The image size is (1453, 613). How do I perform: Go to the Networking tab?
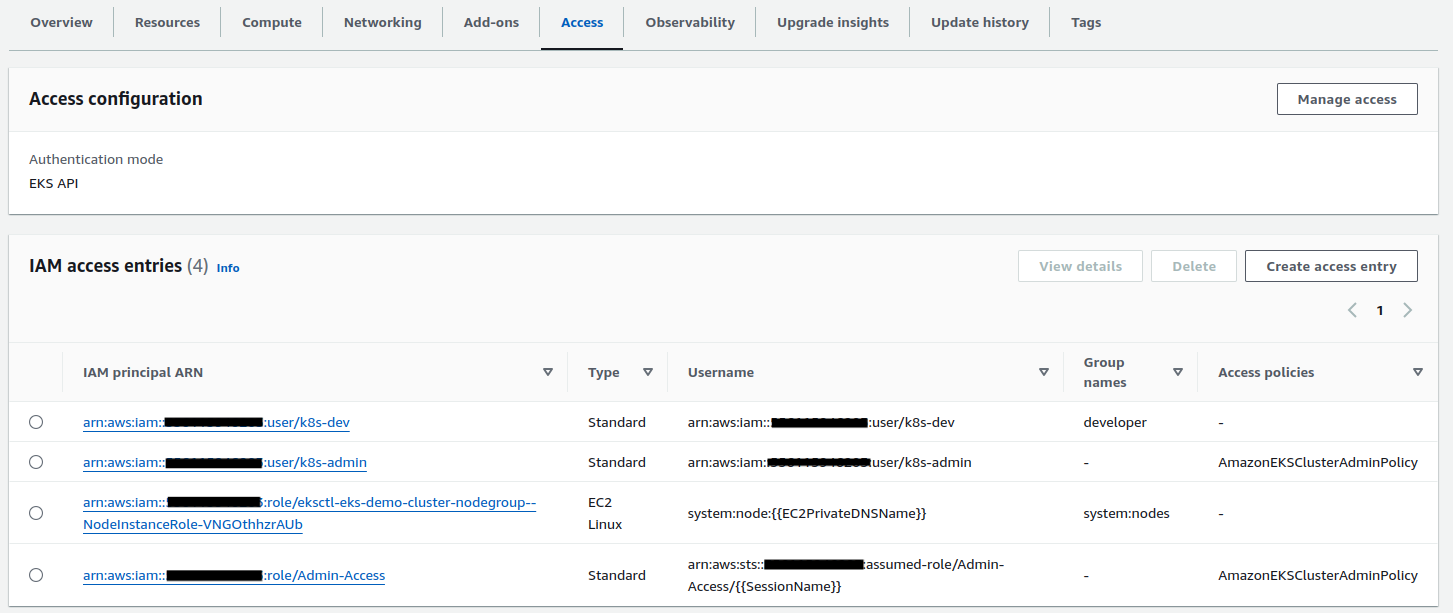pyautogui.click(x=383, y=22)
